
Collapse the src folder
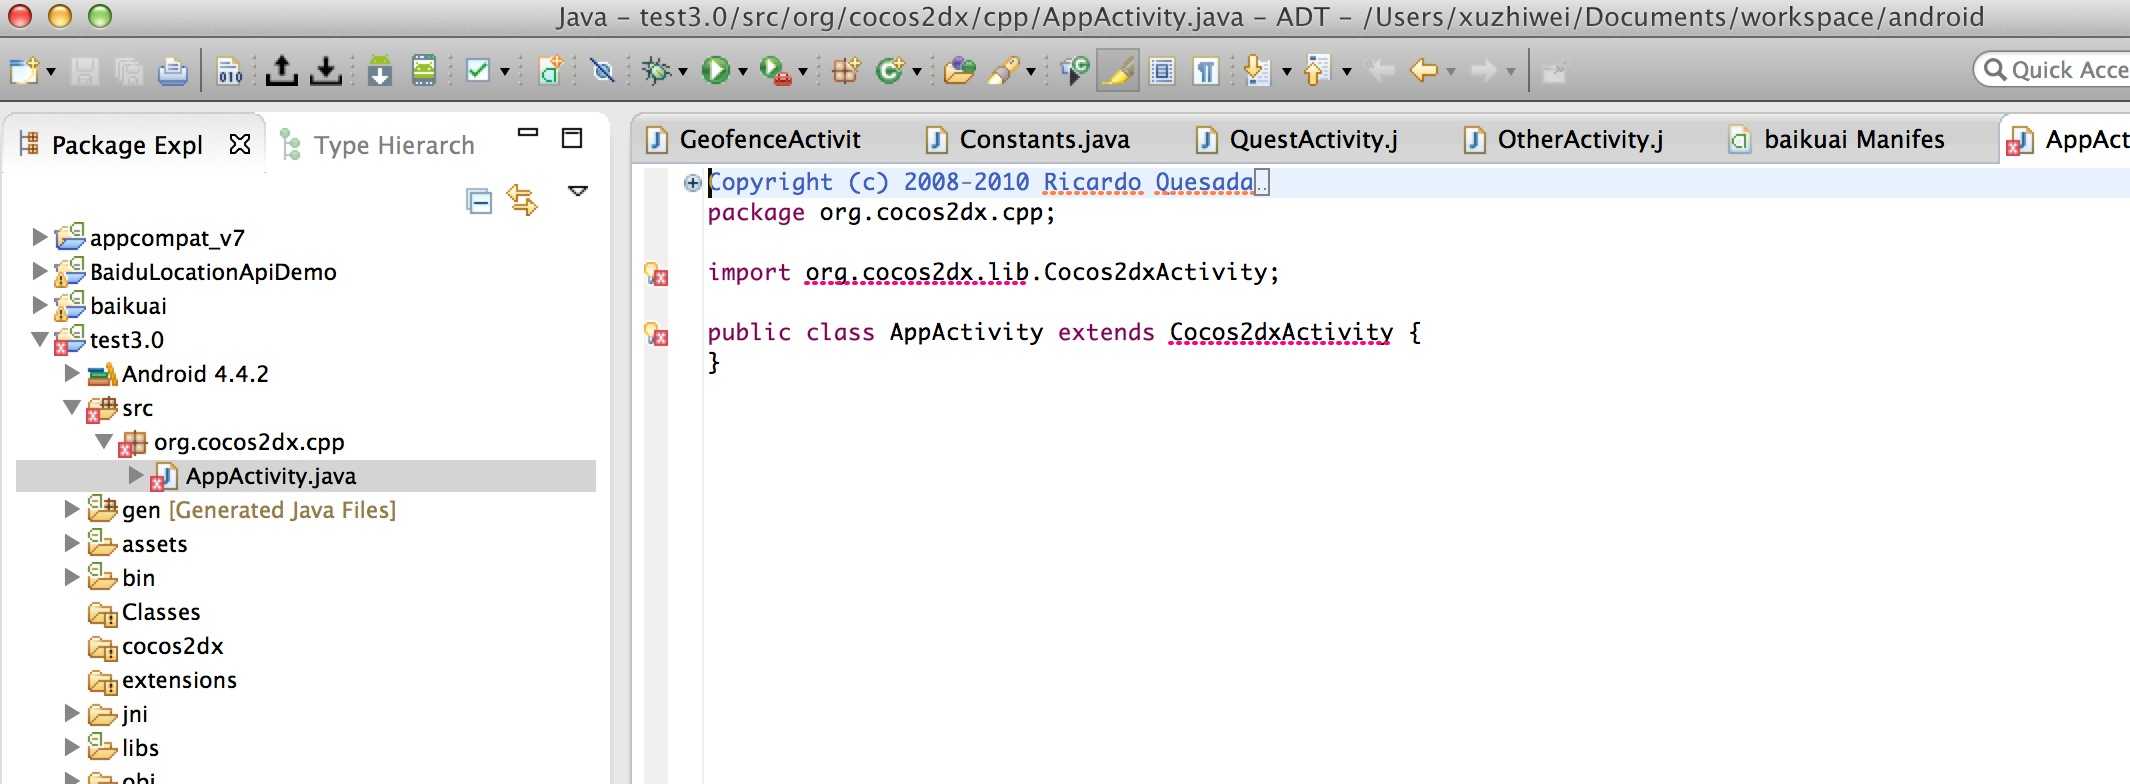71,407
